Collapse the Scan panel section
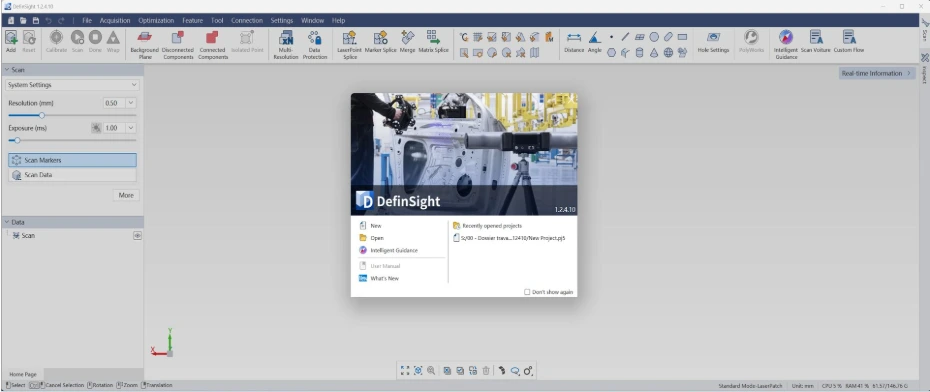930x392 pixels. tap(7, 69)
